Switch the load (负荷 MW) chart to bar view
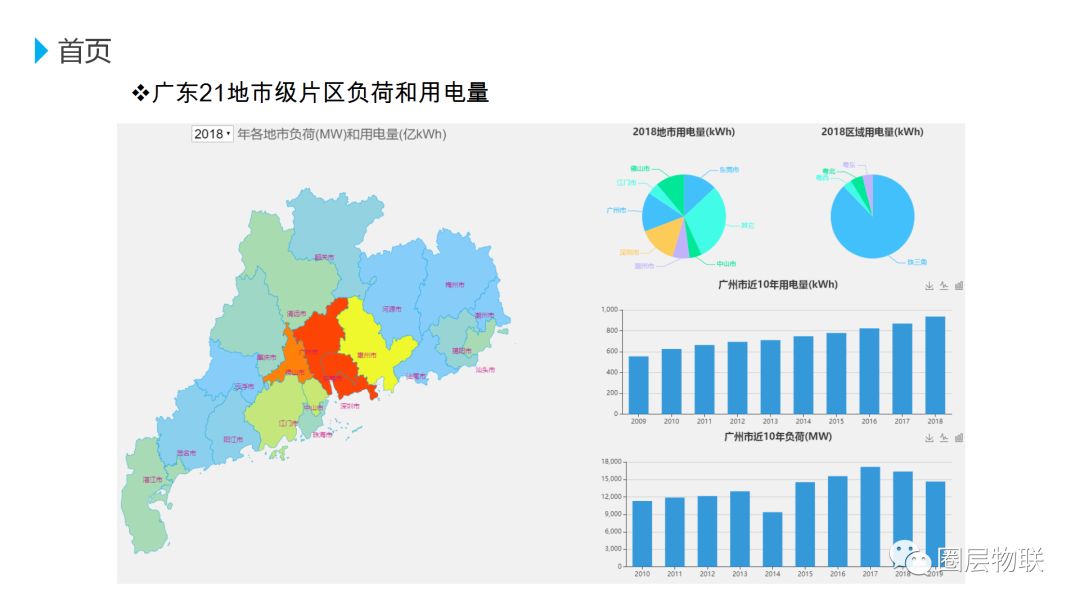The width and height of the screenshot is (1080, 608). (x=959, y=438)
